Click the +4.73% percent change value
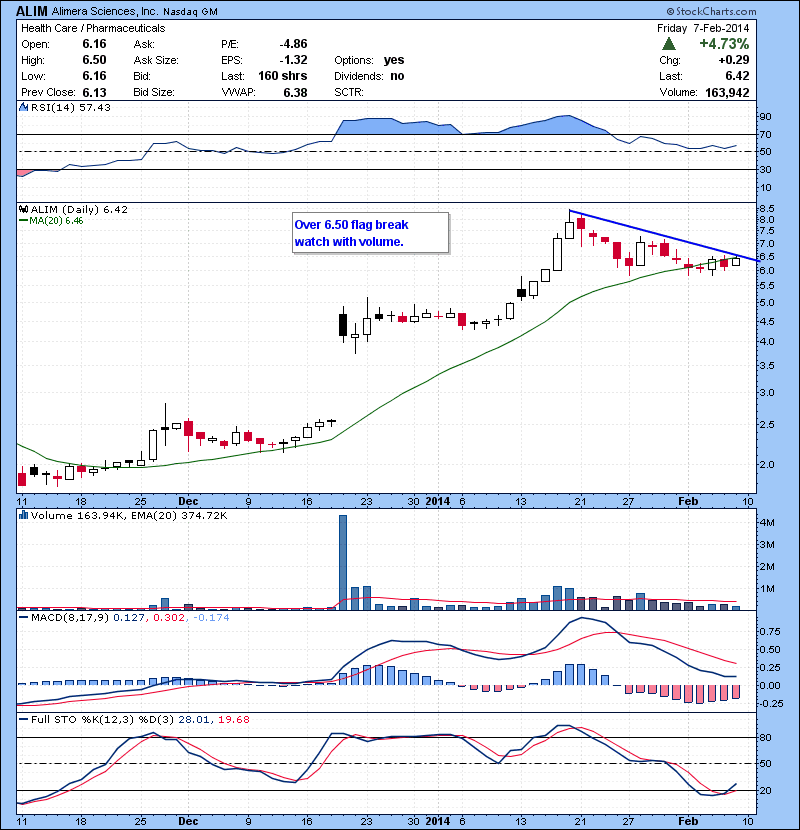The image size is (800, 830). pos(724,43)
